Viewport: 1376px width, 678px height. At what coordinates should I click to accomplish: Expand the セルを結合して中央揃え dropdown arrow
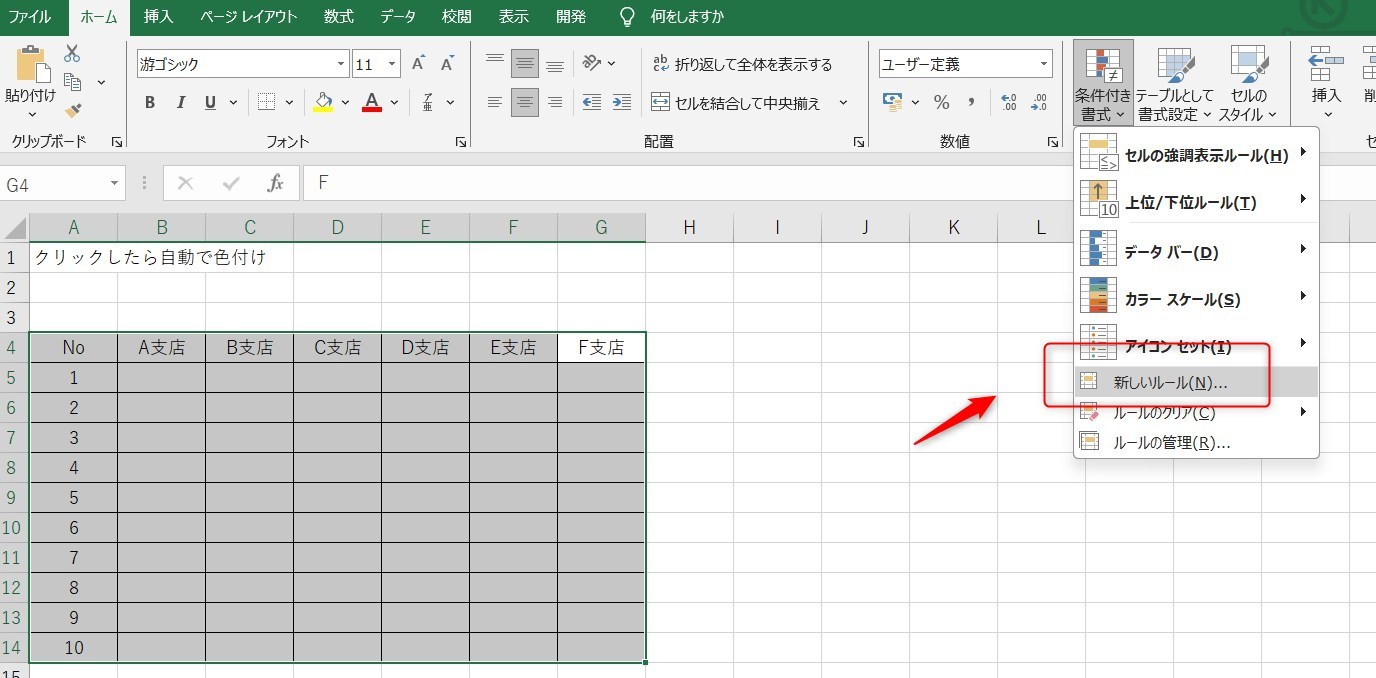pos(843,102)
